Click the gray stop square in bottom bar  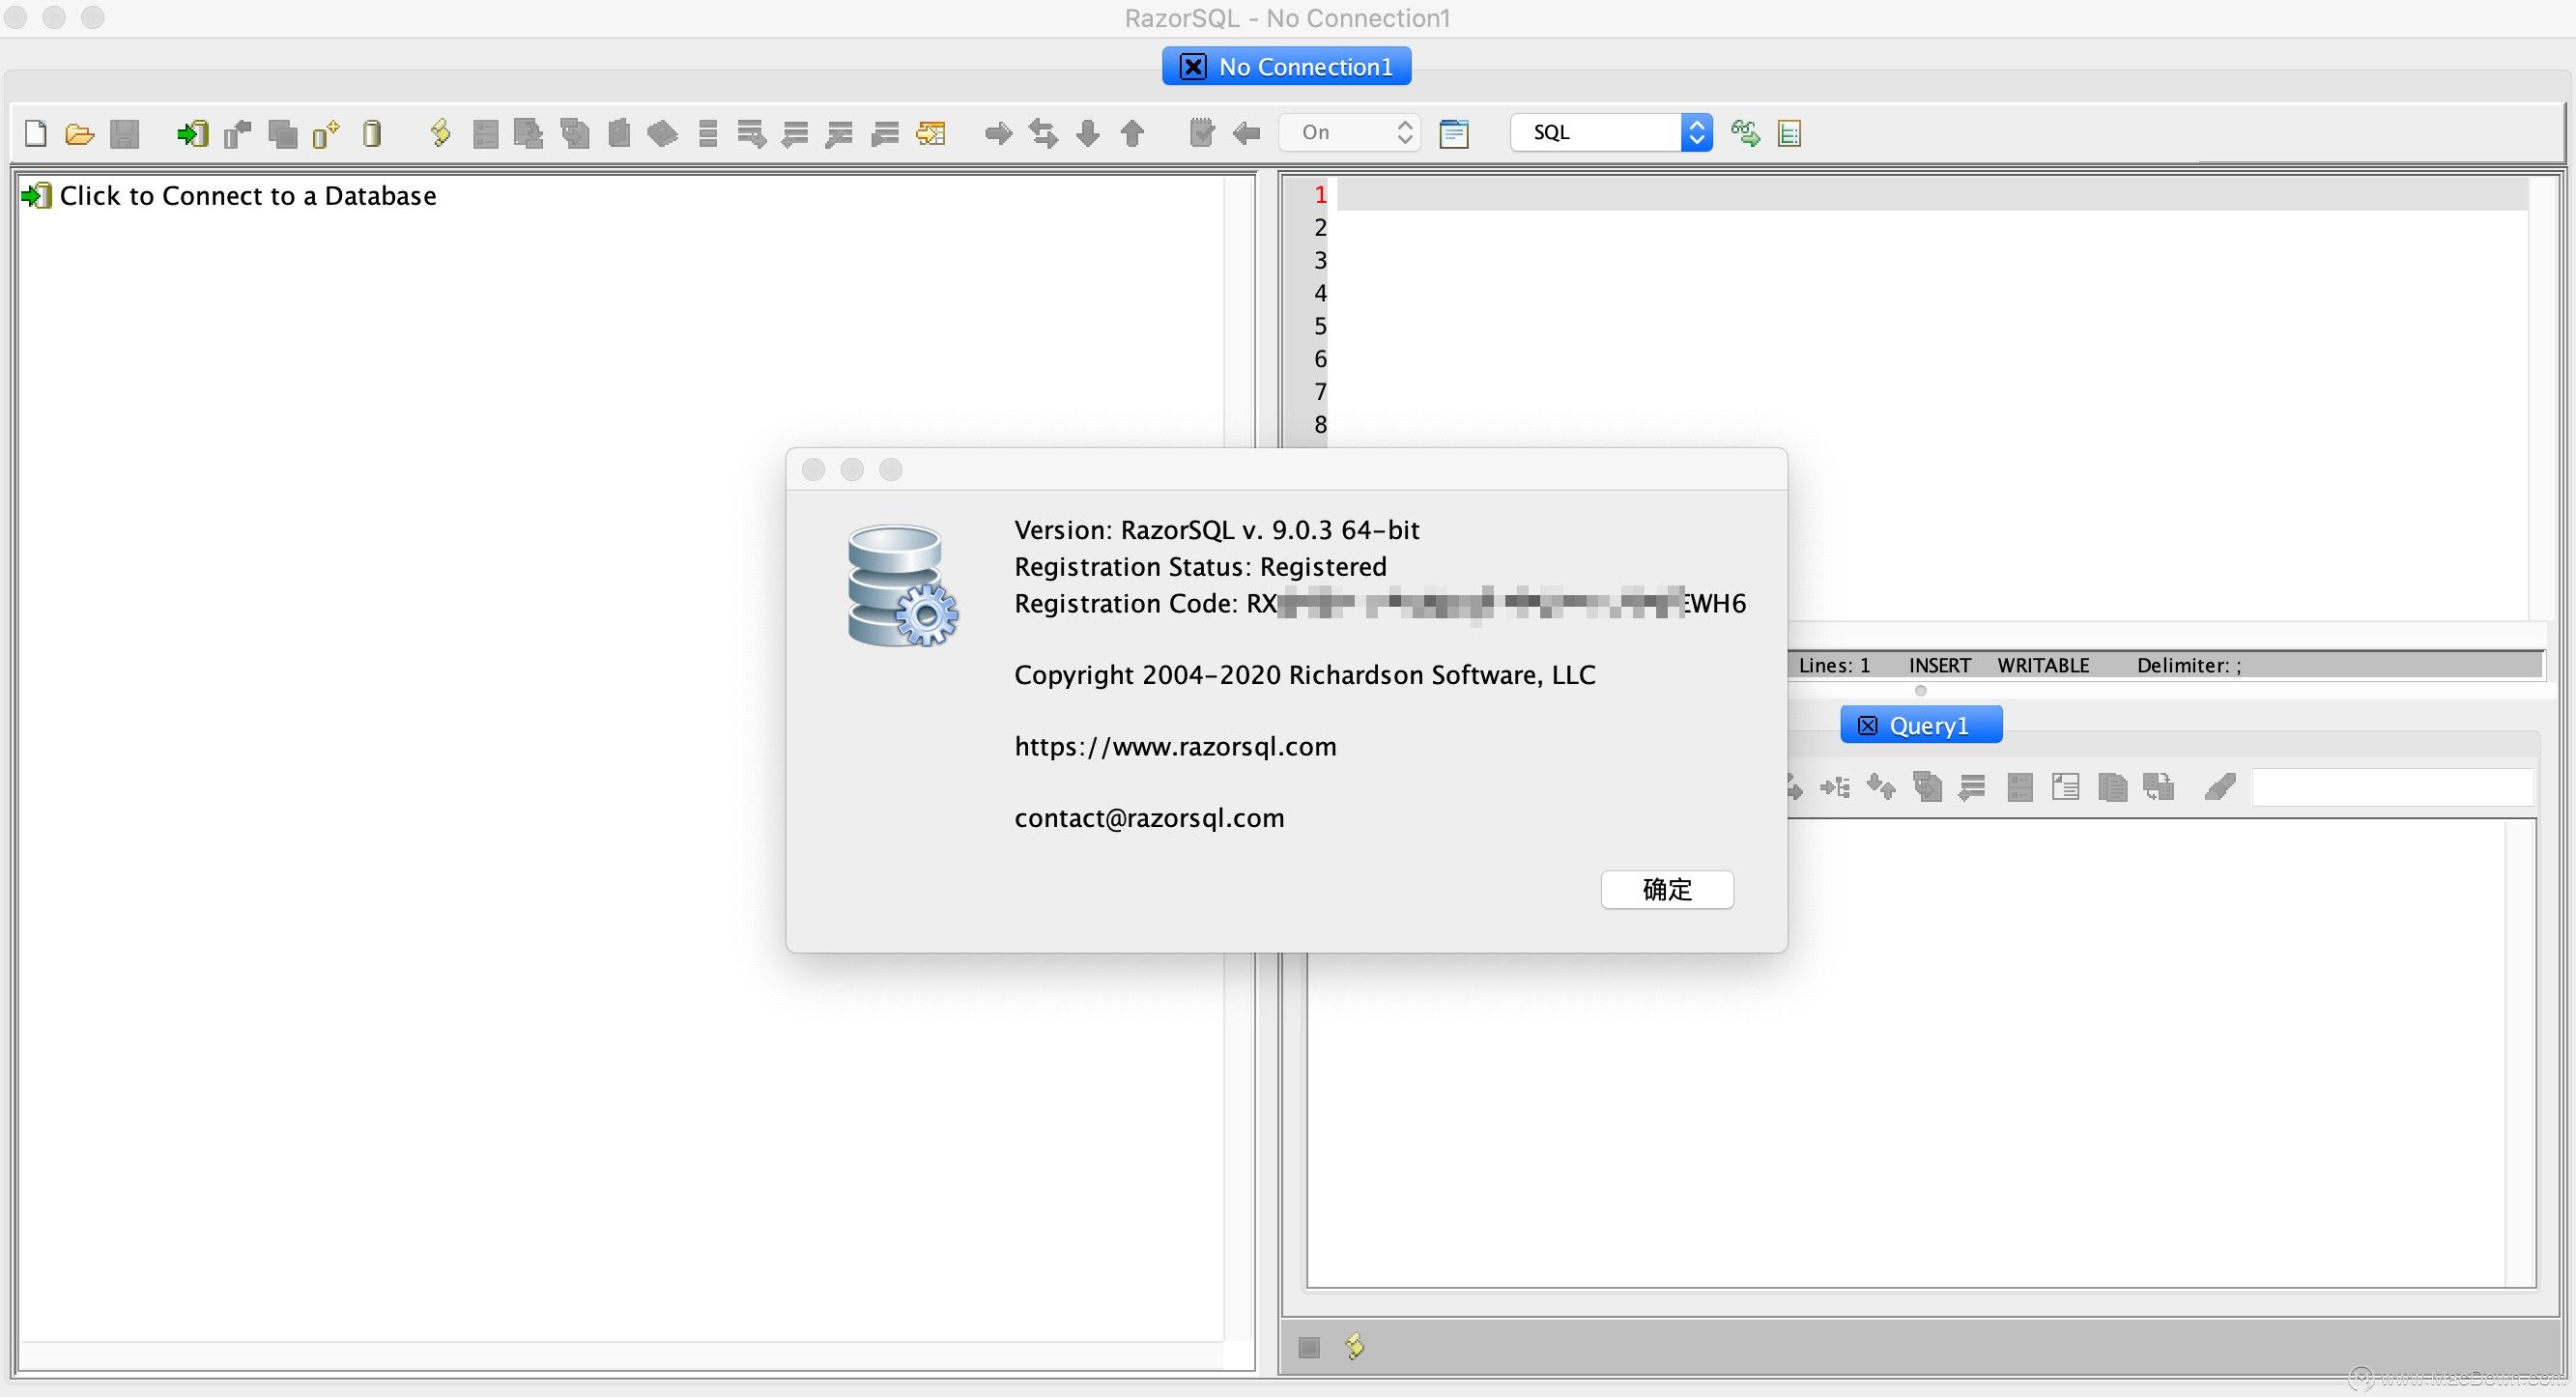coord(1309,1347)
